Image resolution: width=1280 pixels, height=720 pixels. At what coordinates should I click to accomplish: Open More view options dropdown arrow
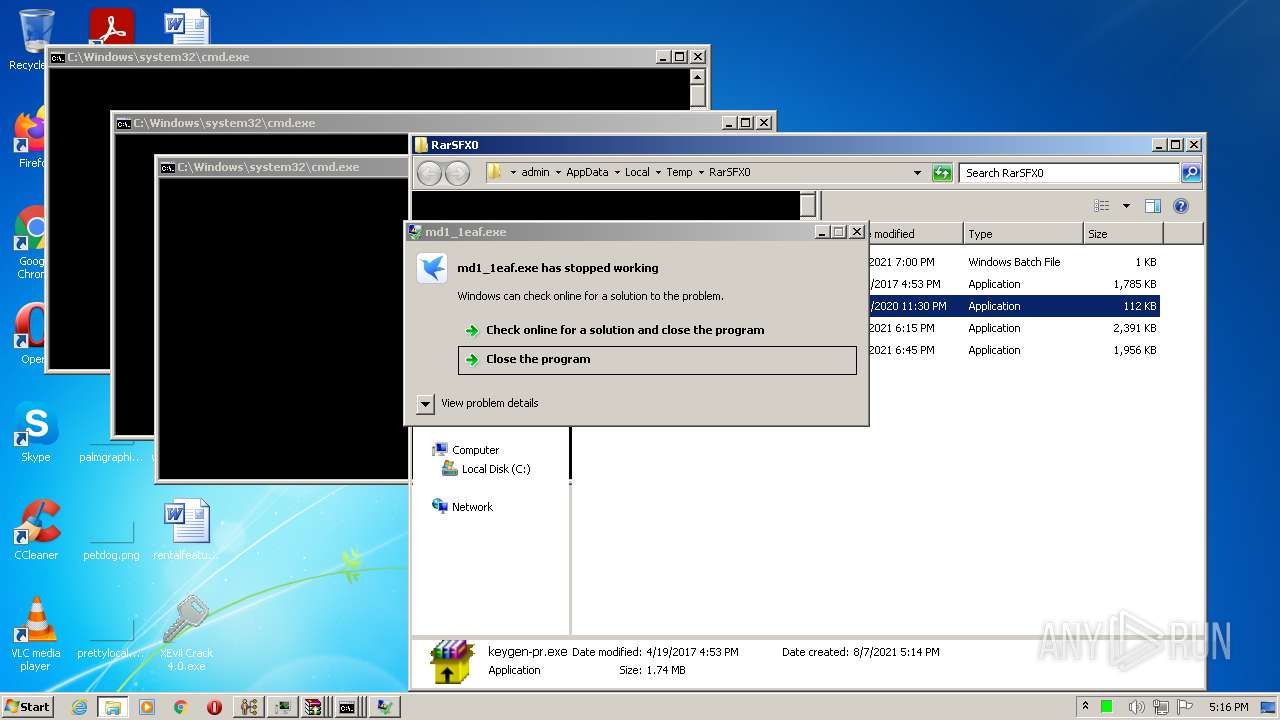coord(1126,206)
